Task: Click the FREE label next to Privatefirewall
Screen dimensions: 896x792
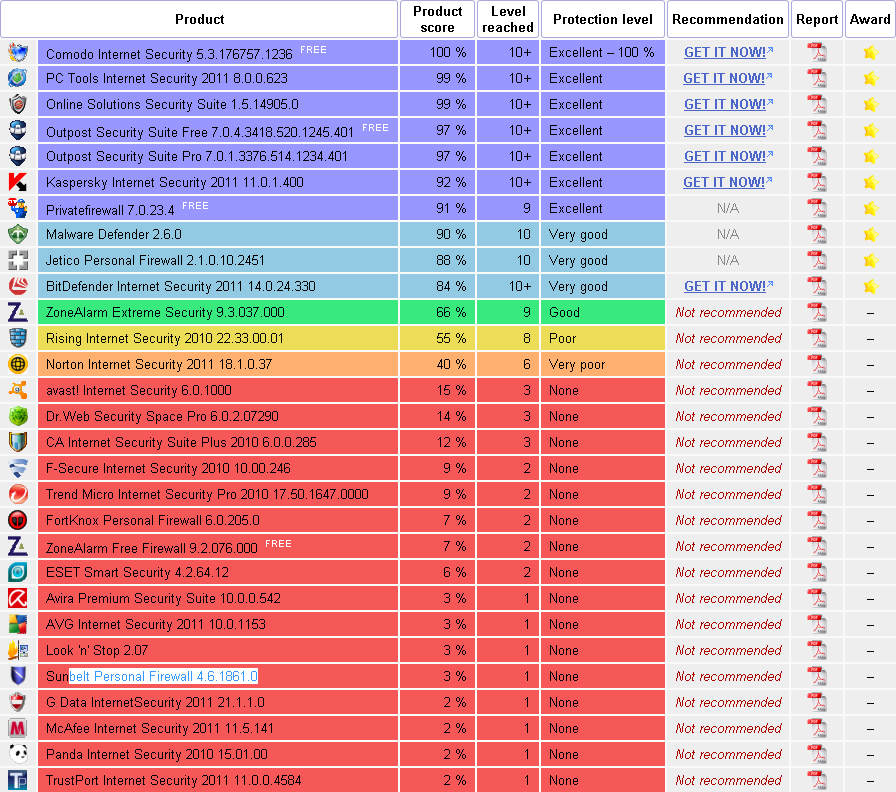Action: [x=195, y=206]
